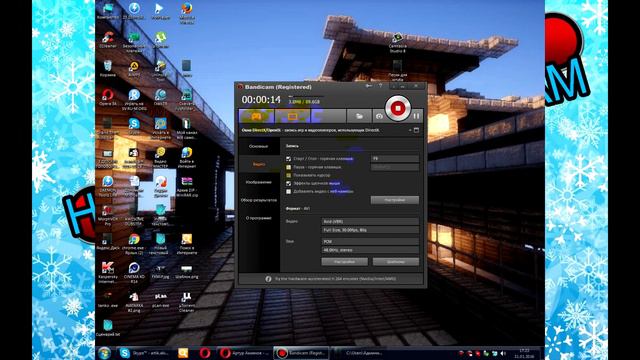Open the CCleaner desktop icon
Viewport: 640px width, 360px height.
pyautogui.click(x=108, y=40)
